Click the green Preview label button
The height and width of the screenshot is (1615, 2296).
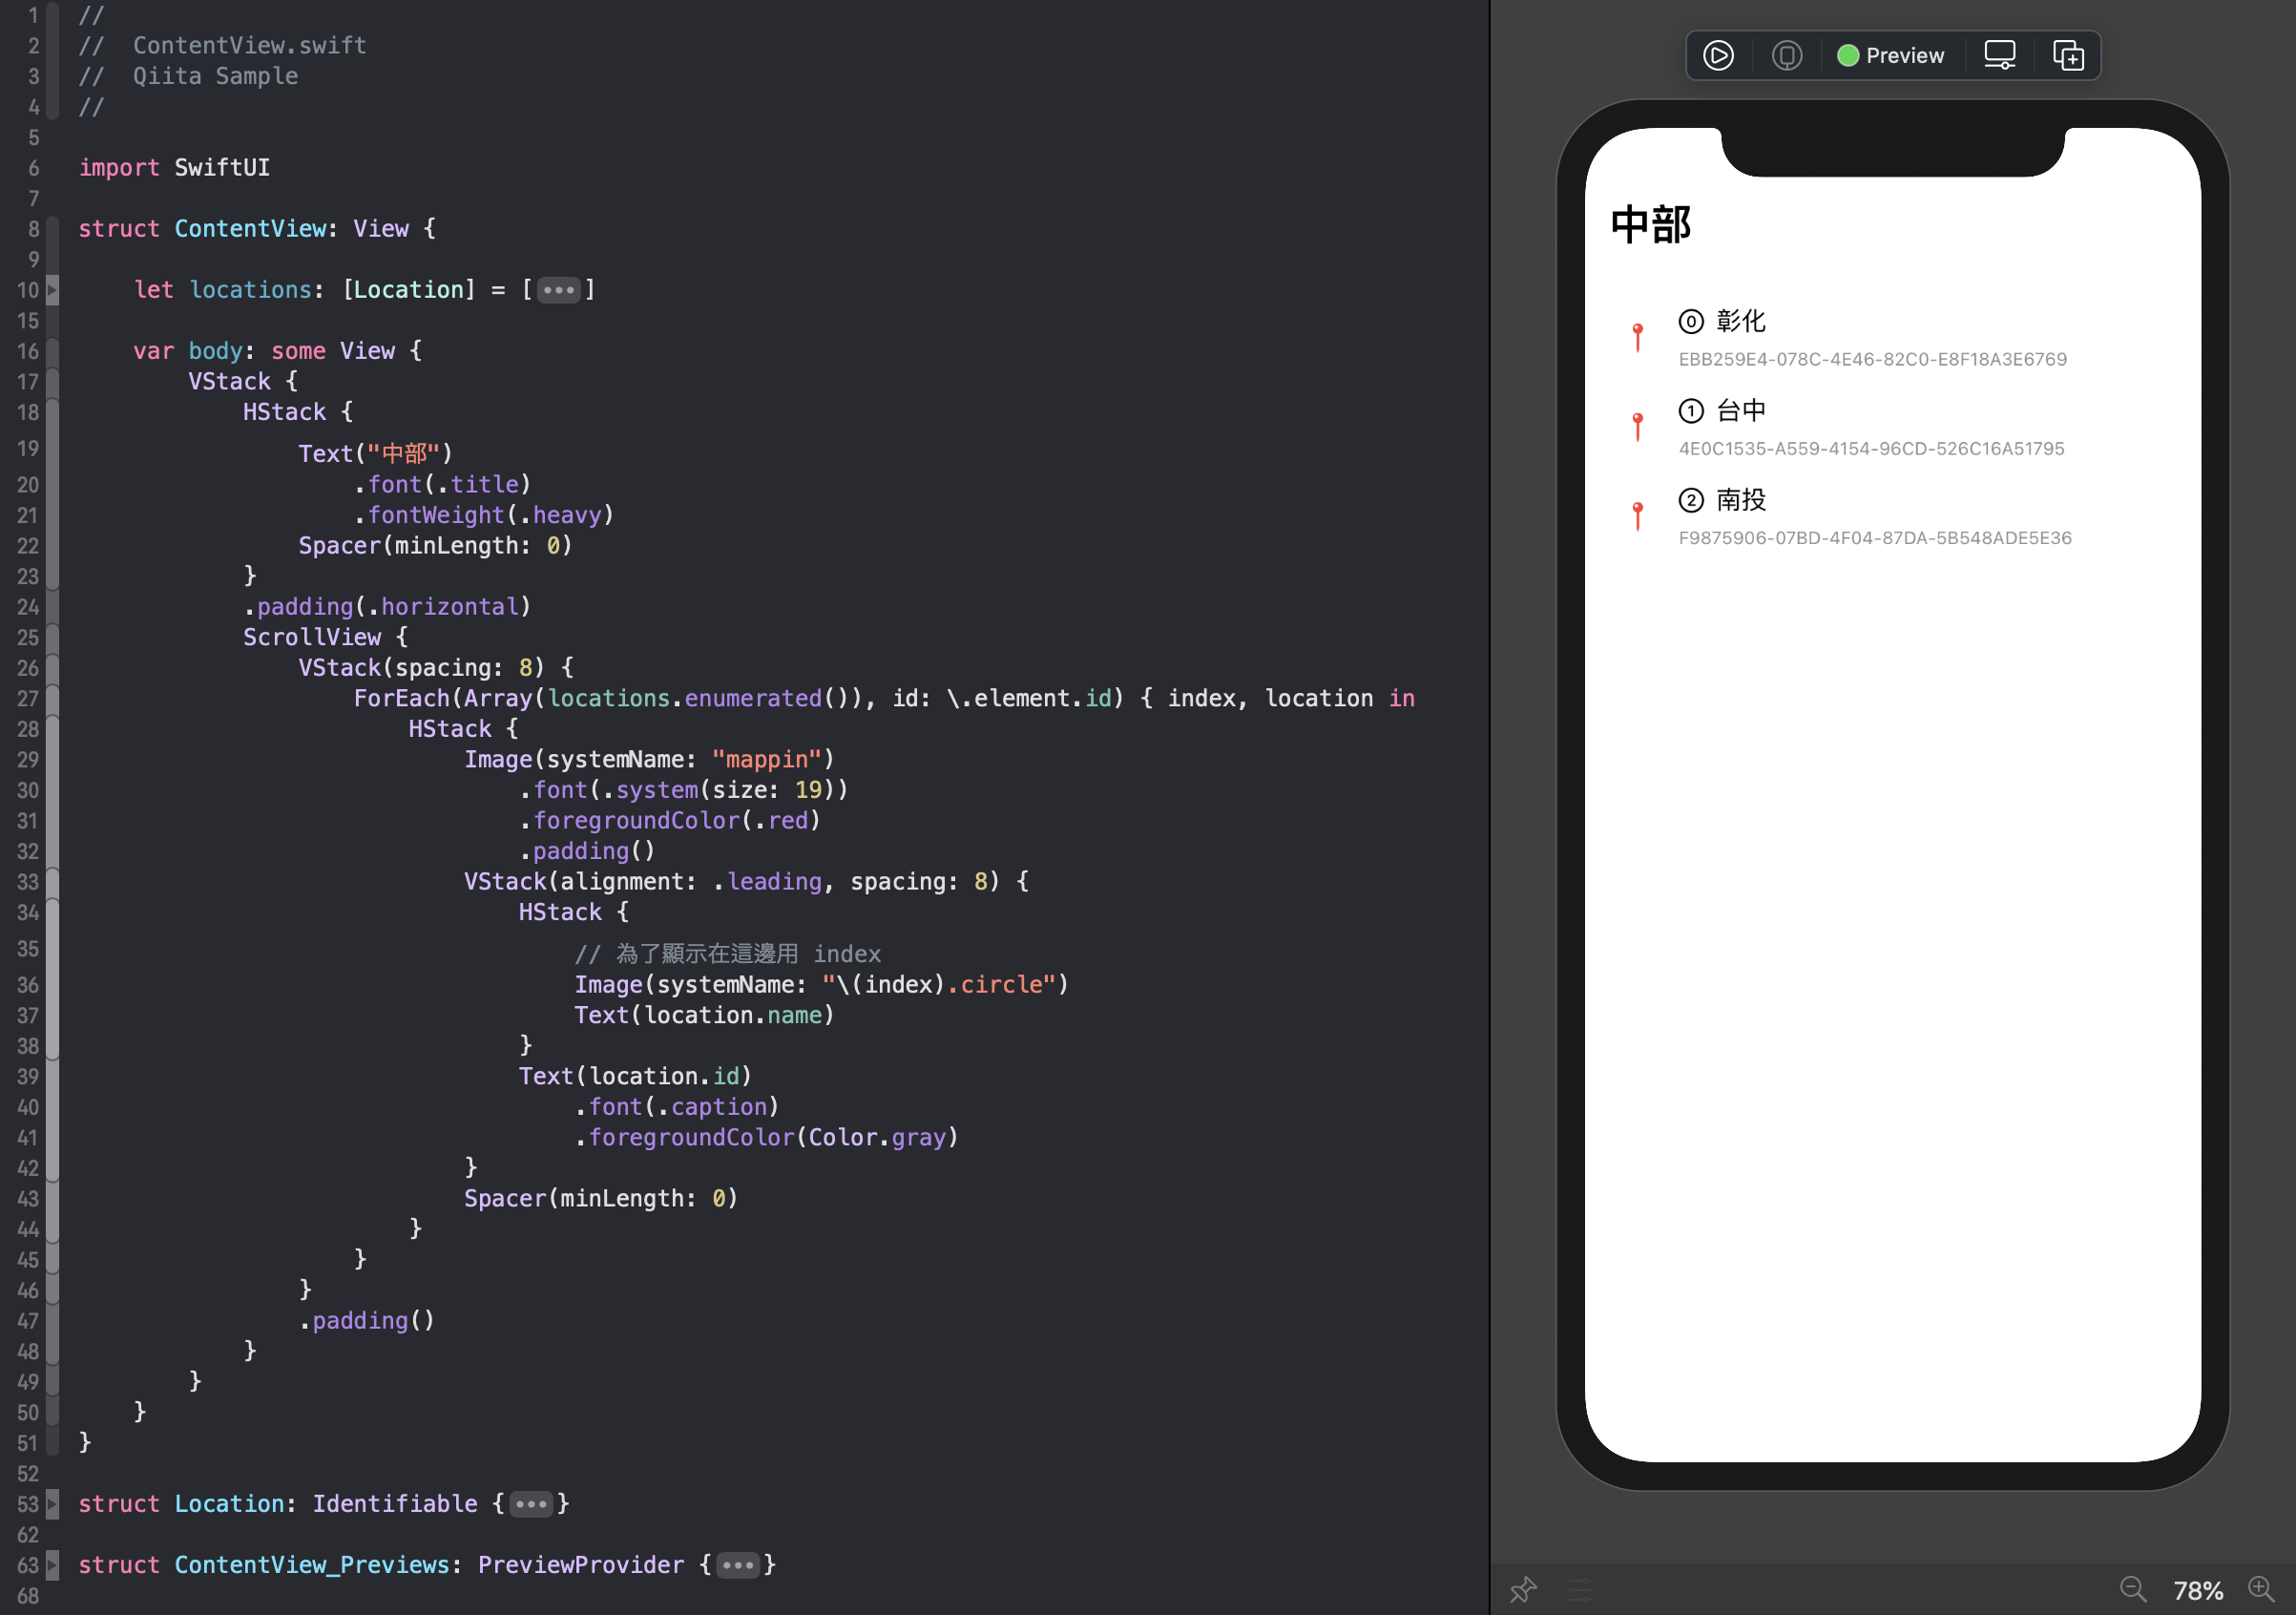point(1890,55)
